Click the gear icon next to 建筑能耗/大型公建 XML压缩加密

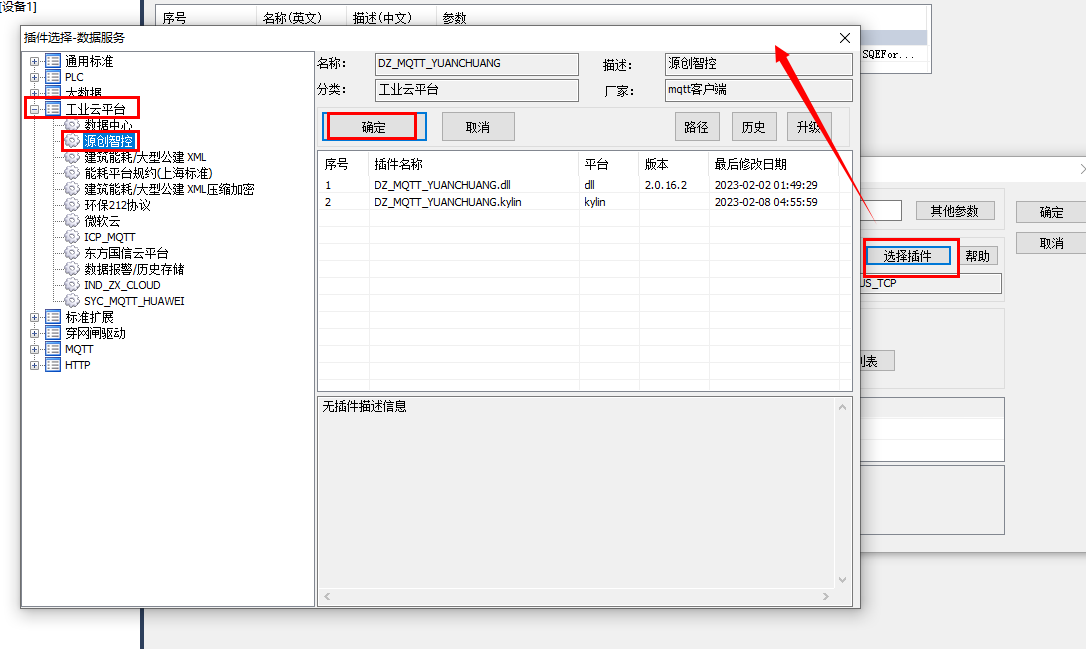click(x=72, y=189)
